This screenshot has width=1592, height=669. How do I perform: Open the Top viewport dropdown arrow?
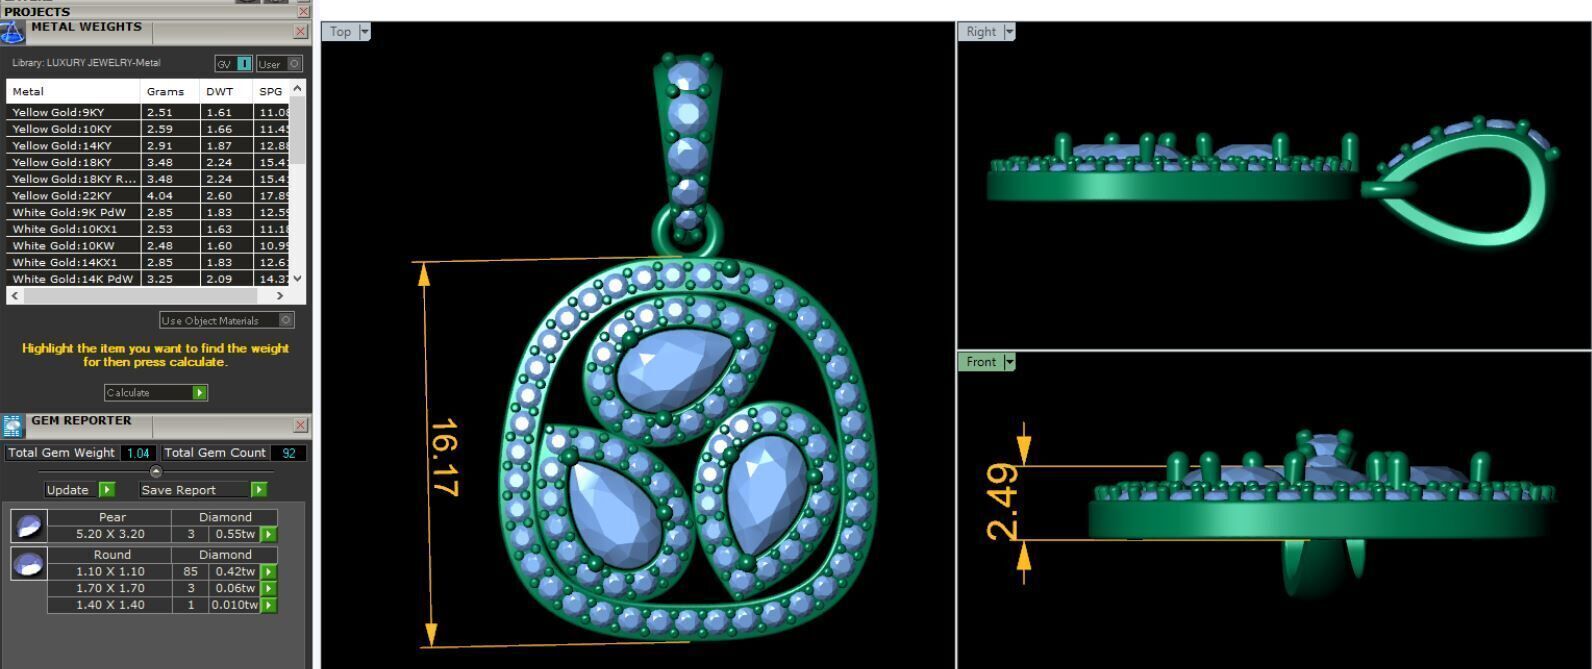(364, 32)
